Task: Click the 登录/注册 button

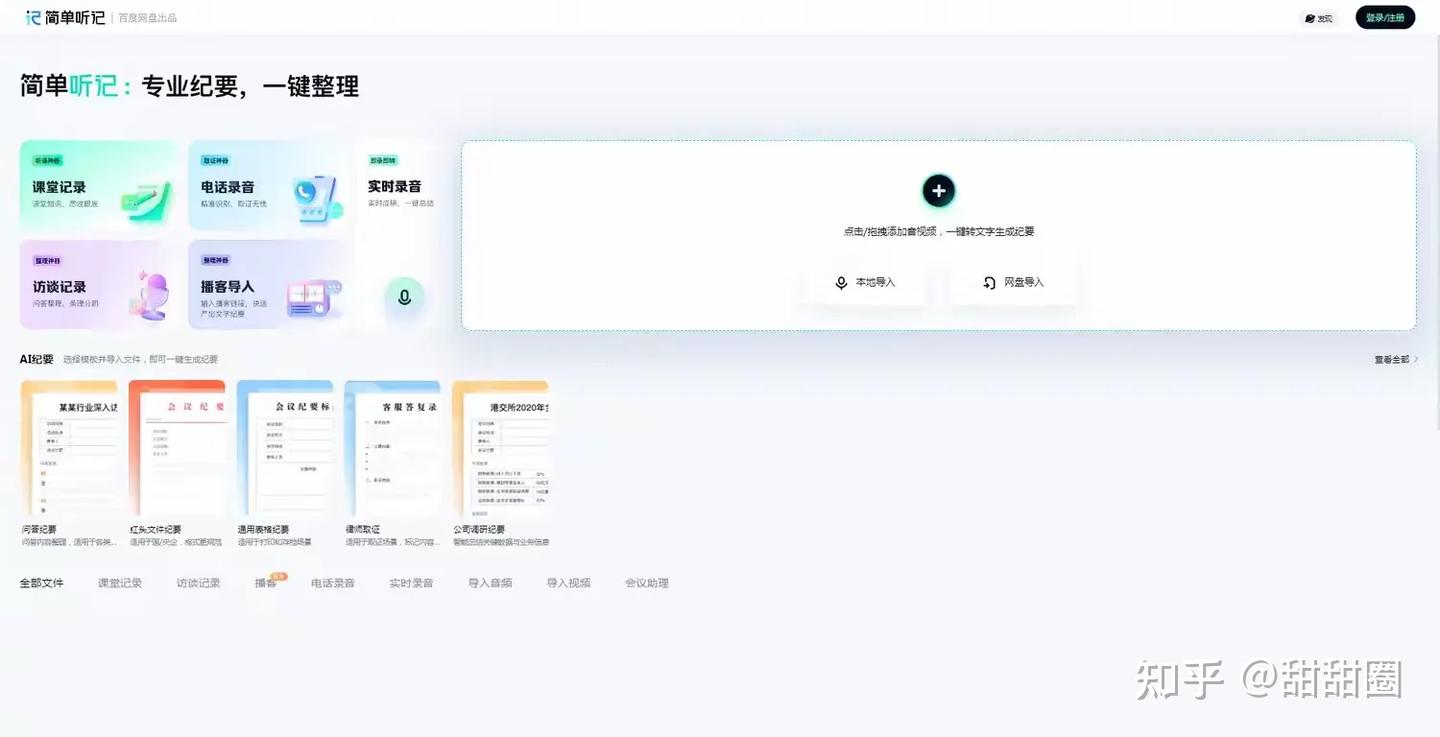Action: pyautogui.click(x=1385, y=17)
